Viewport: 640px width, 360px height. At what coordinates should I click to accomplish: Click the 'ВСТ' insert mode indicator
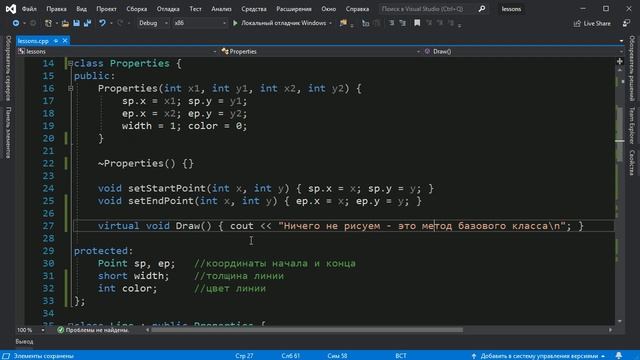click(x=401, y=356)
